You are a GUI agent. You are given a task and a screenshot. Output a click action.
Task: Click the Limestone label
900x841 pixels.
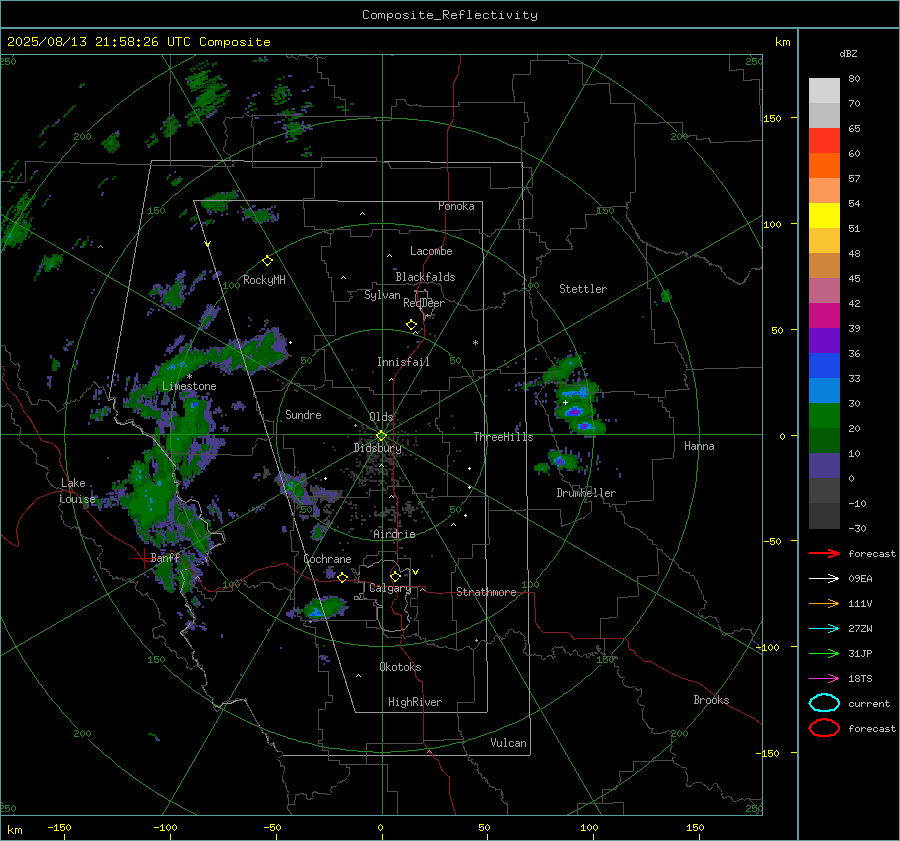[189, 386]
